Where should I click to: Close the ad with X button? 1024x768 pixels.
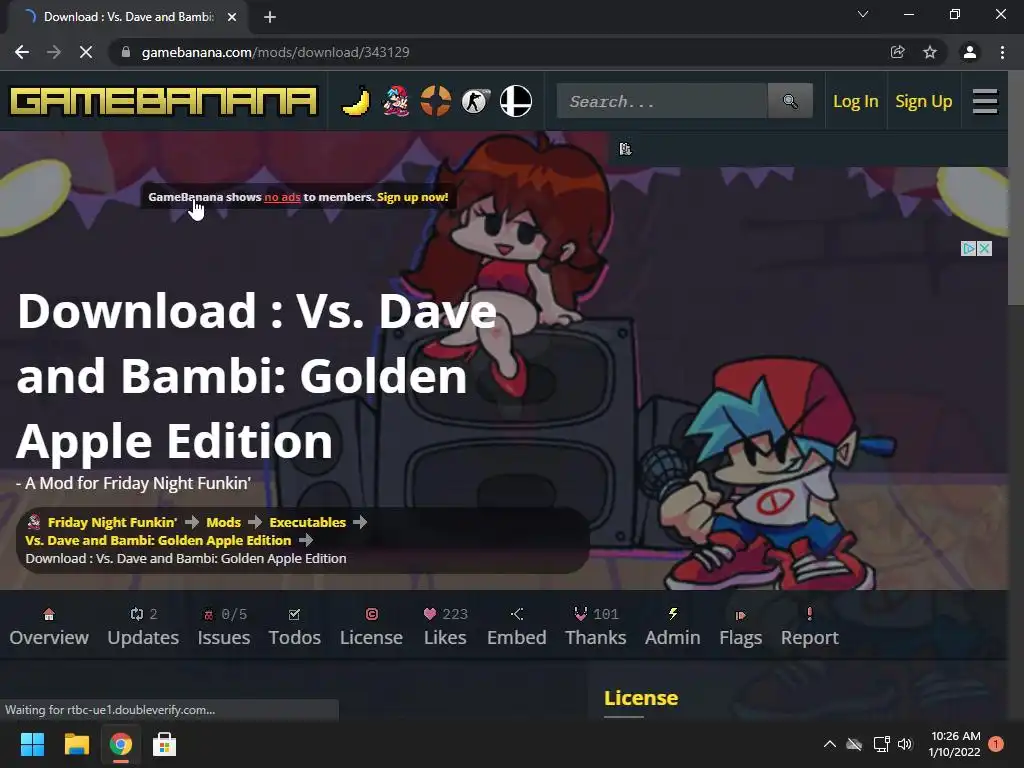pyautogui.click(x=985, y=248)
